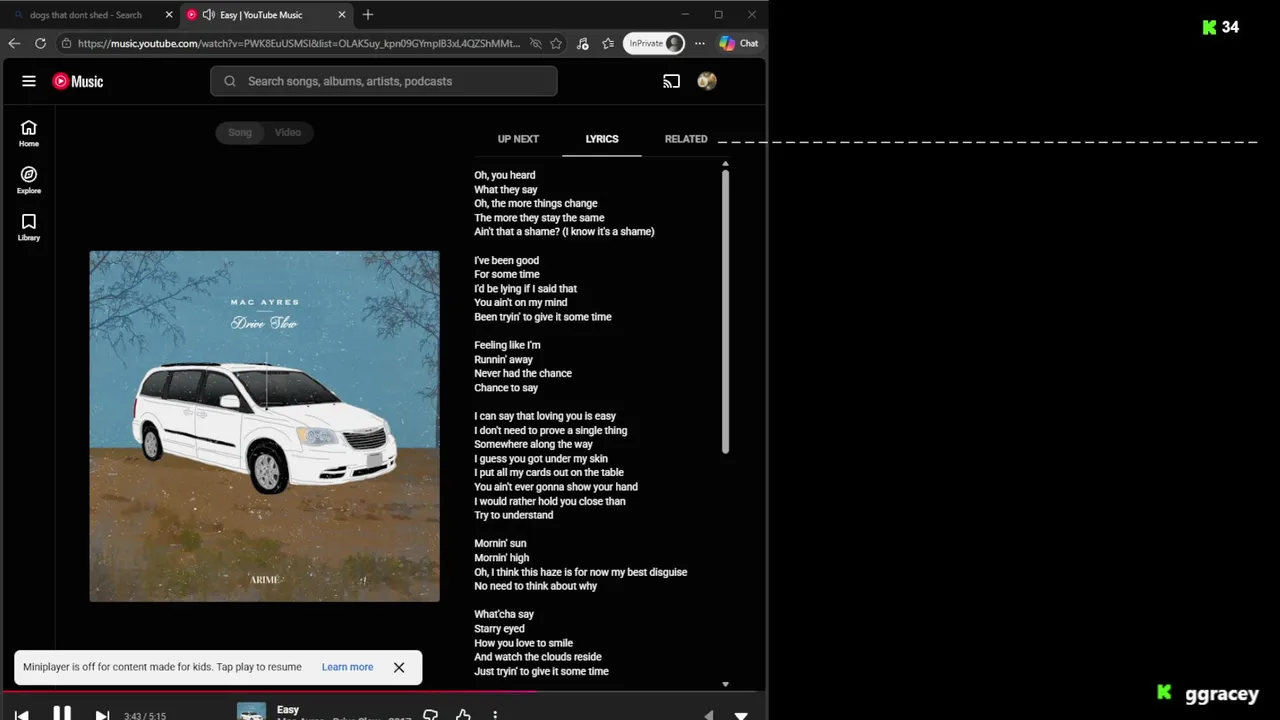Click lyrics scrollbar up arrow
The image size is (1280, 720).
tap(725, 163)
